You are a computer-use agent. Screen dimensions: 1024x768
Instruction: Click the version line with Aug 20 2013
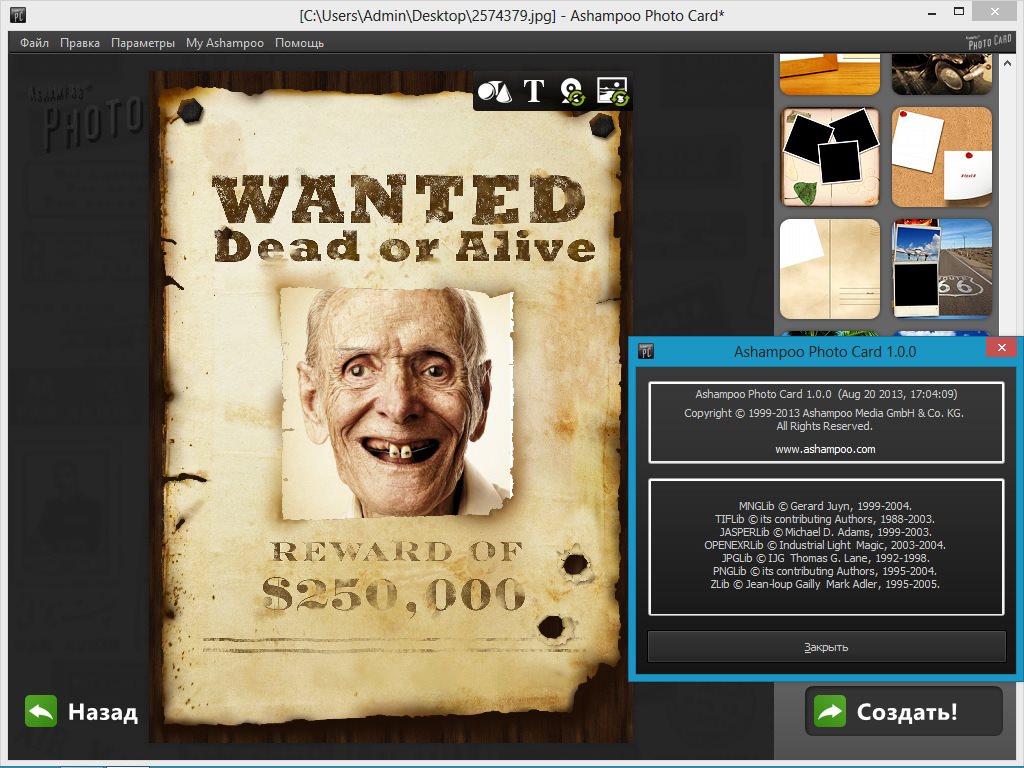point(826,394)
